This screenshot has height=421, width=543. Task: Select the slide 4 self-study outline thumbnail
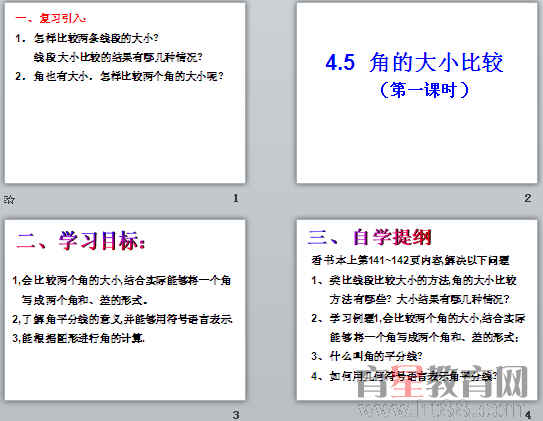click(417, 310)
